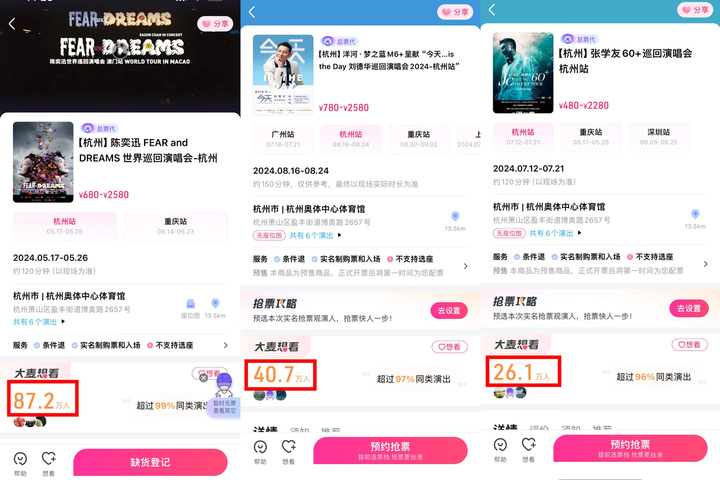Tap the 分享 button on the 刘德华 page
This screenshot has width=720, height=480.
[x=456, y=12]
